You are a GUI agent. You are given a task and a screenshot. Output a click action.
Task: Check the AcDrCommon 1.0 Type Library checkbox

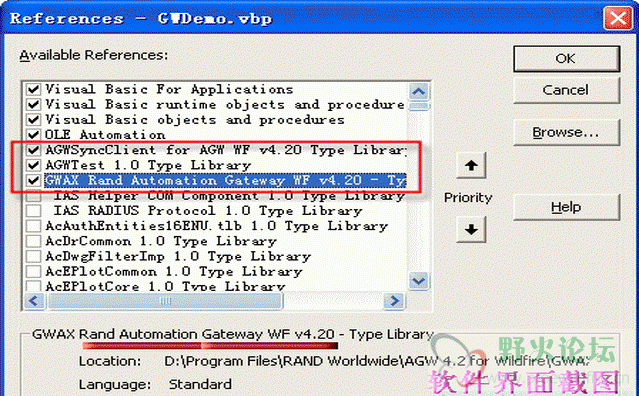pos(33,241)
